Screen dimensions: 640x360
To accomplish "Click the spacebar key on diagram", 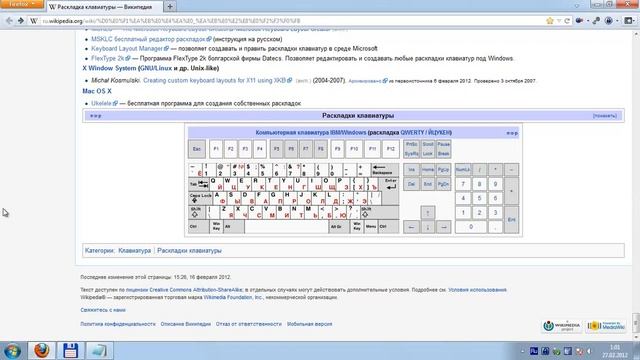I will (287, 227).
